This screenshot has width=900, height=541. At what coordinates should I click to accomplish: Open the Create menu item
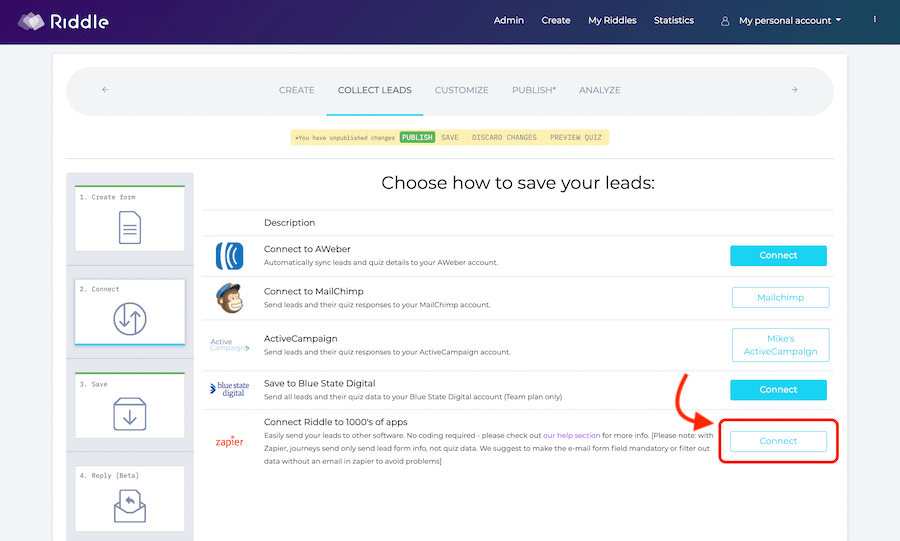[556, 20]
